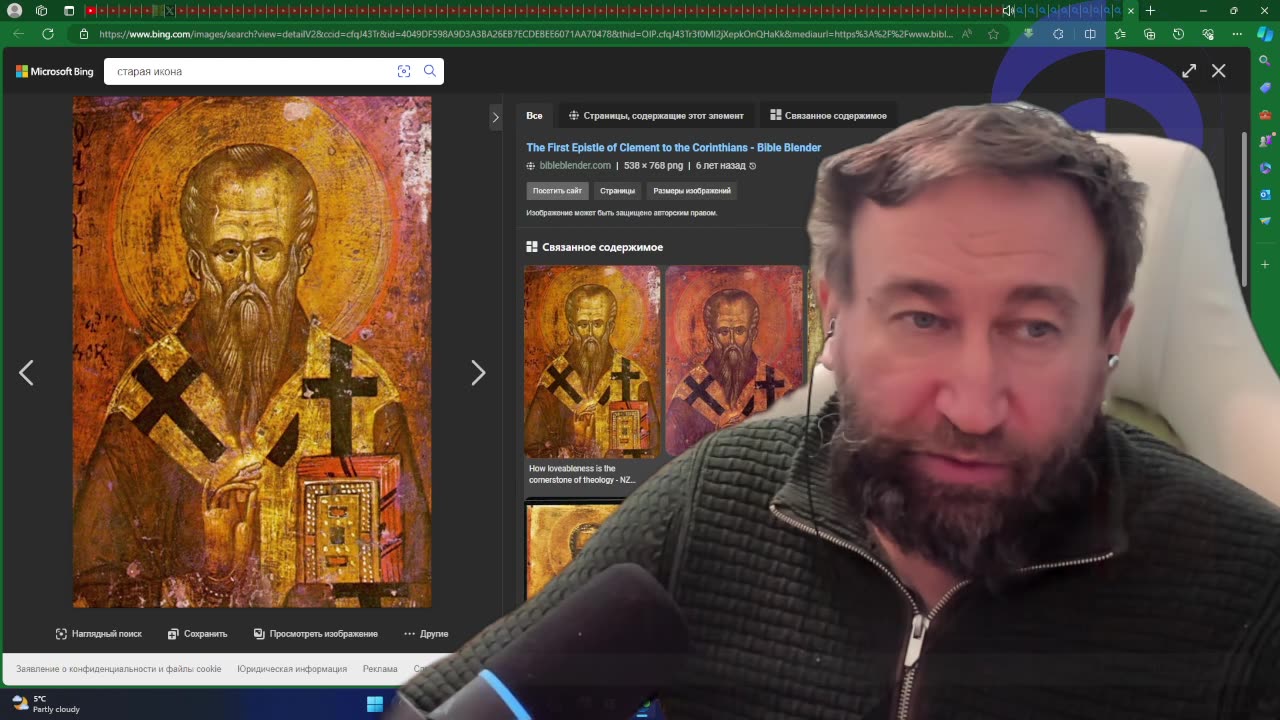The width and height of the screenshot is (1280, 720).
Task: Open second related reddish icon thumbnail
Action: 734,361
